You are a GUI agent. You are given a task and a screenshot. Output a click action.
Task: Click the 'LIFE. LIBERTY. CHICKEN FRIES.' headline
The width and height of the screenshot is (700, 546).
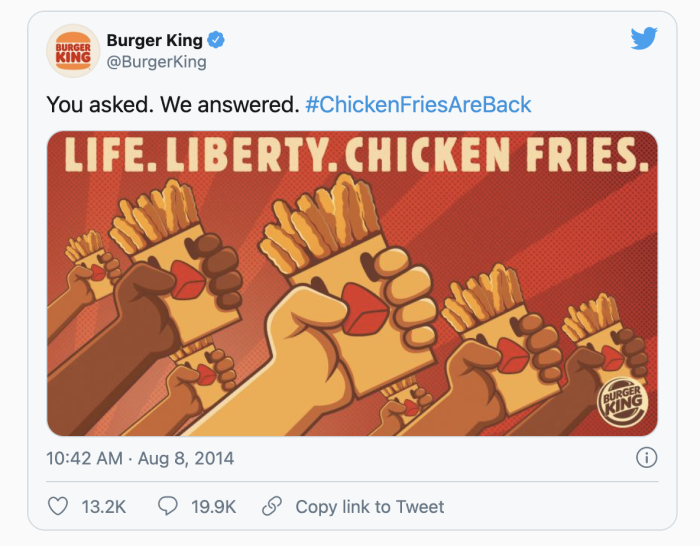(x=356, y=154)
